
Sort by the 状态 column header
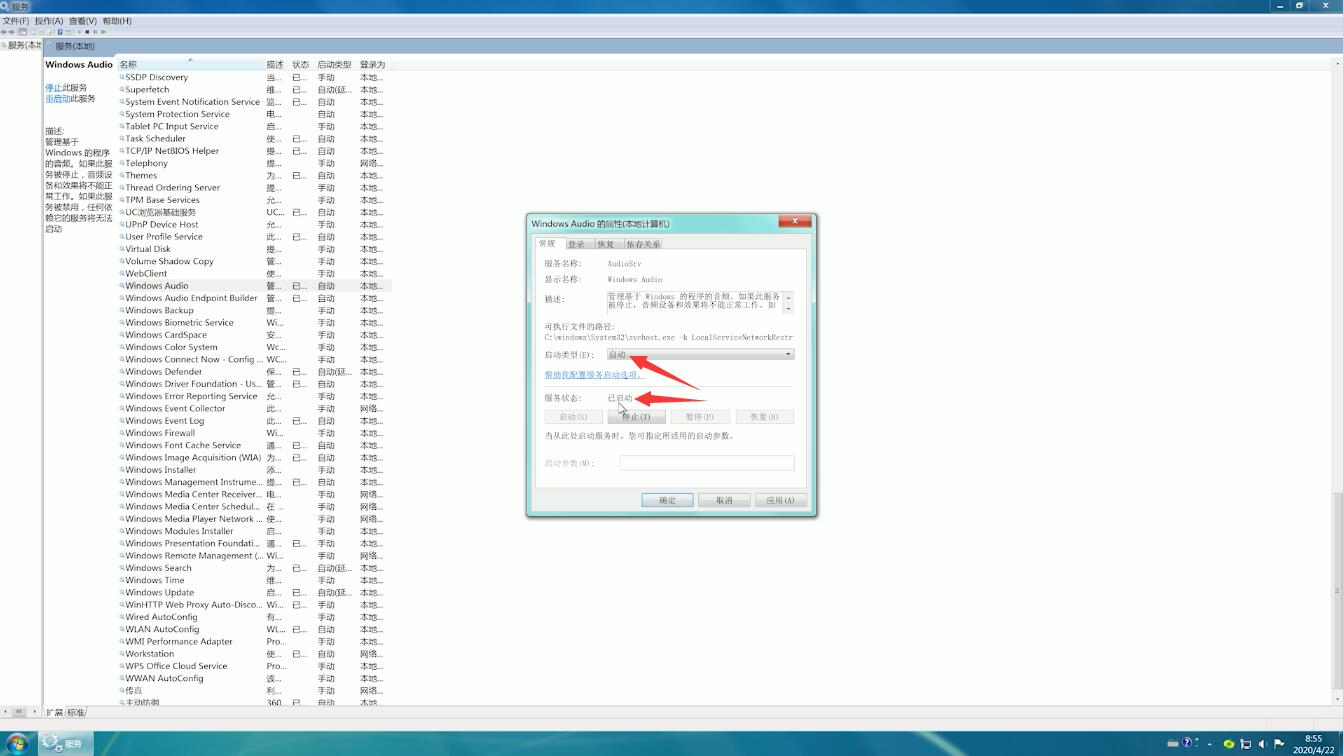tap(301, 64)
